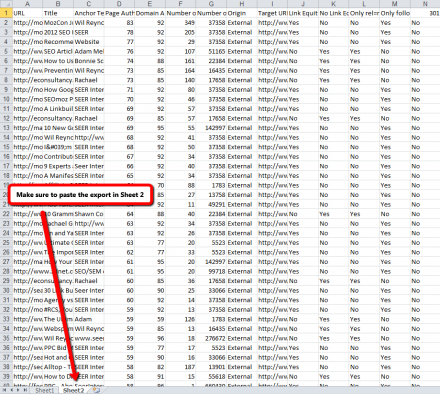Click the 'Target URL' header cell

pyautogui.click(x=272, y=13)
